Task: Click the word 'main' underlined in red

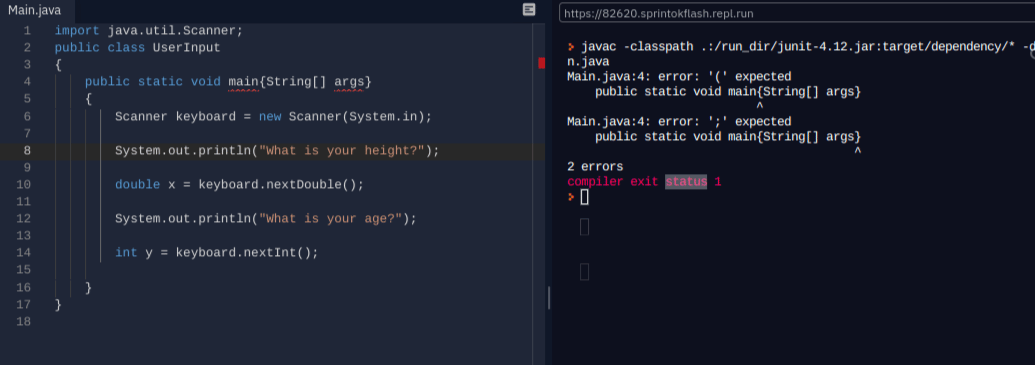Action: click(x=244, y=82)
